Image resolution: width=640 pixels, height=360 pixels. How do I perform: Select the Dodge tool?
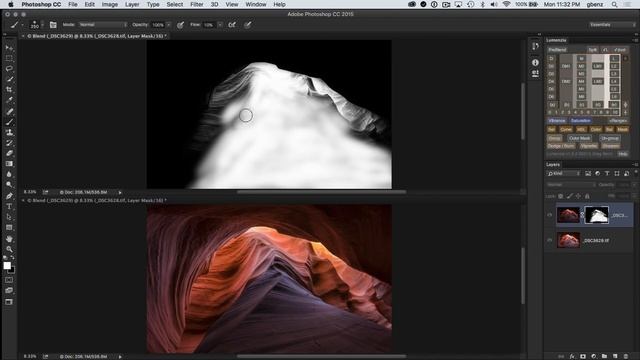point(9,184)
